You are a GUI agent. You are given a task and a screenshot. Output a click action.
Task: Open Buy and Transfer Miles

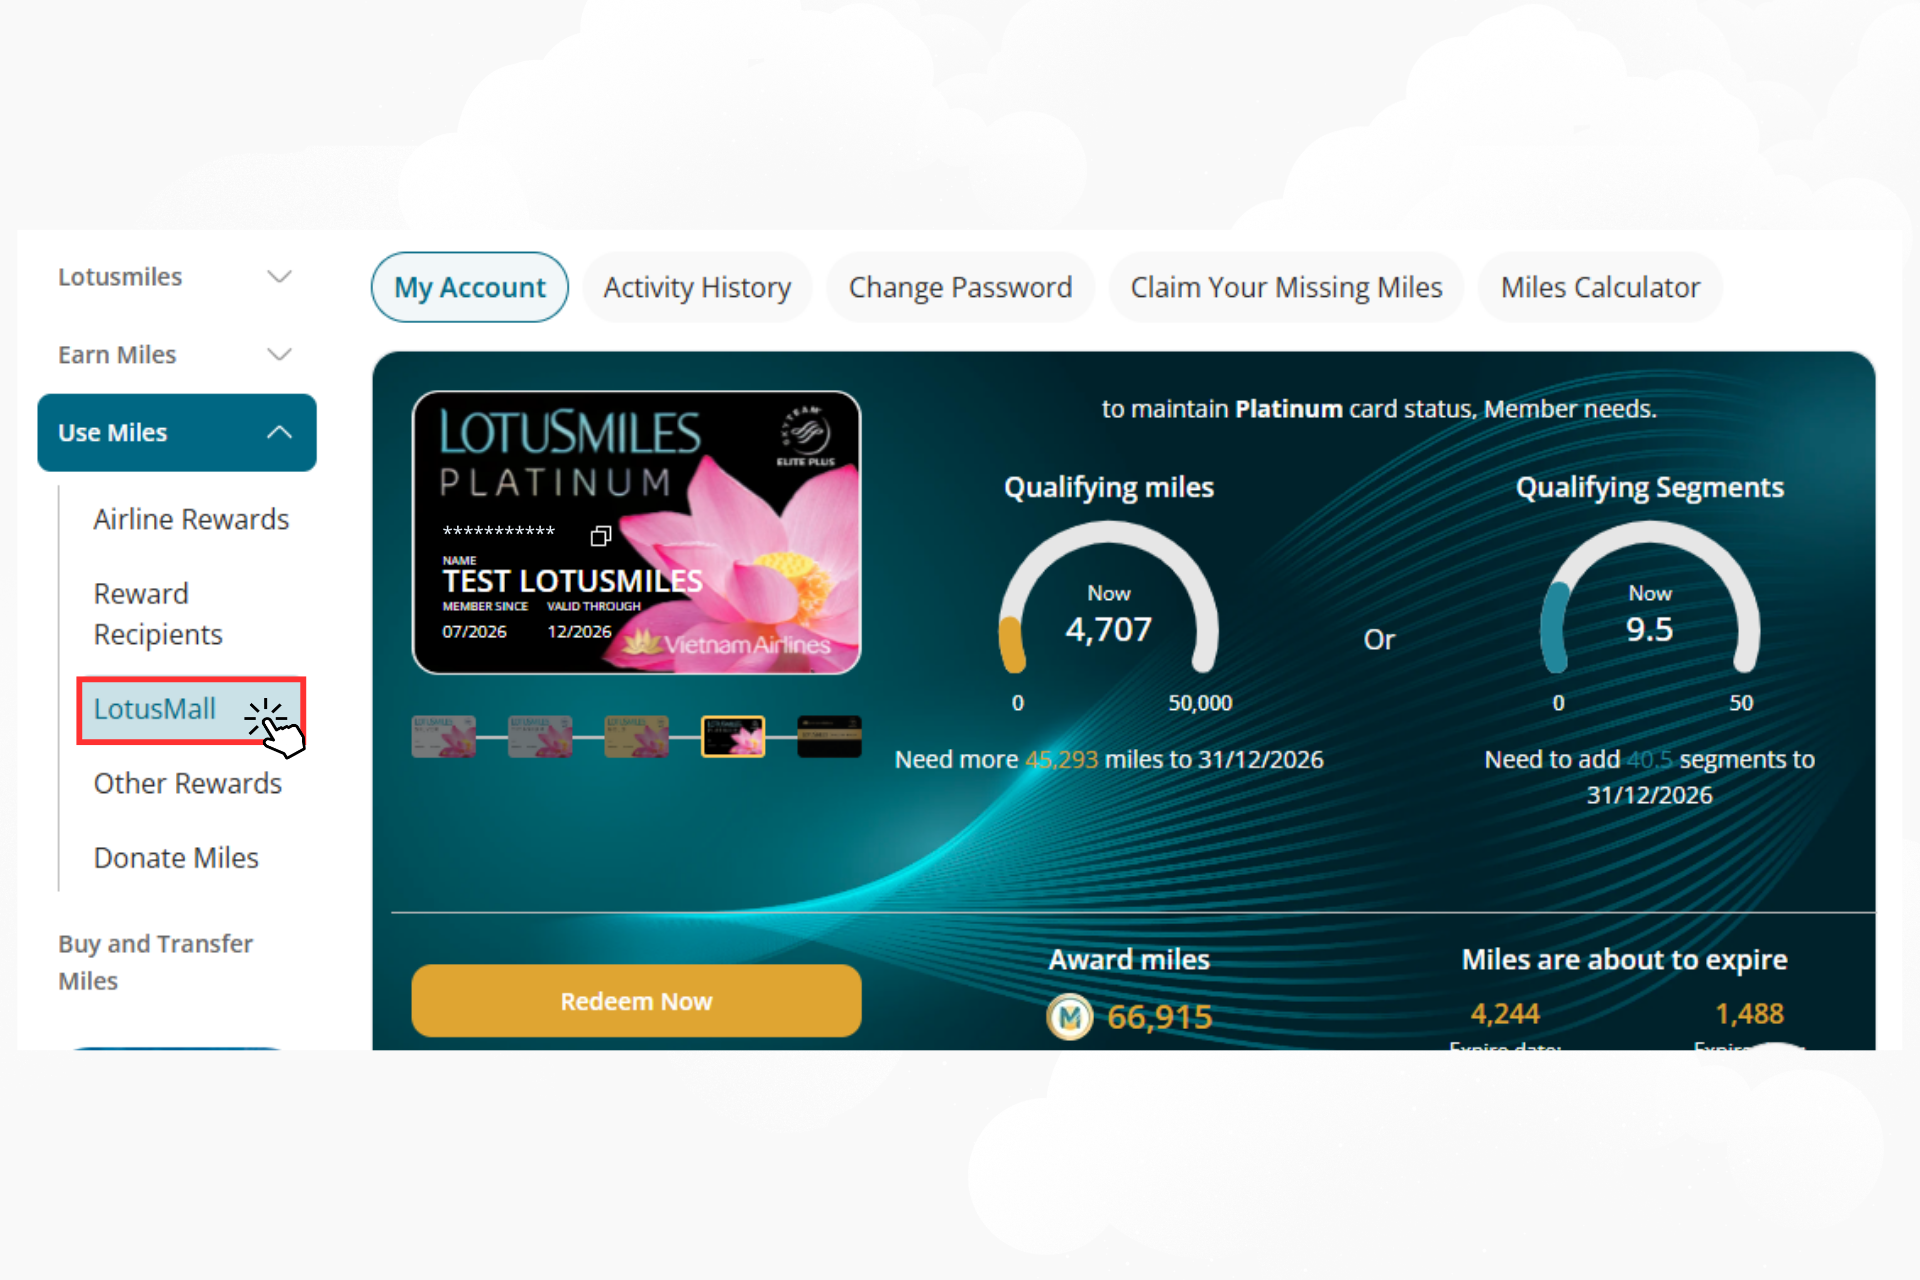[x=156, y=962]
